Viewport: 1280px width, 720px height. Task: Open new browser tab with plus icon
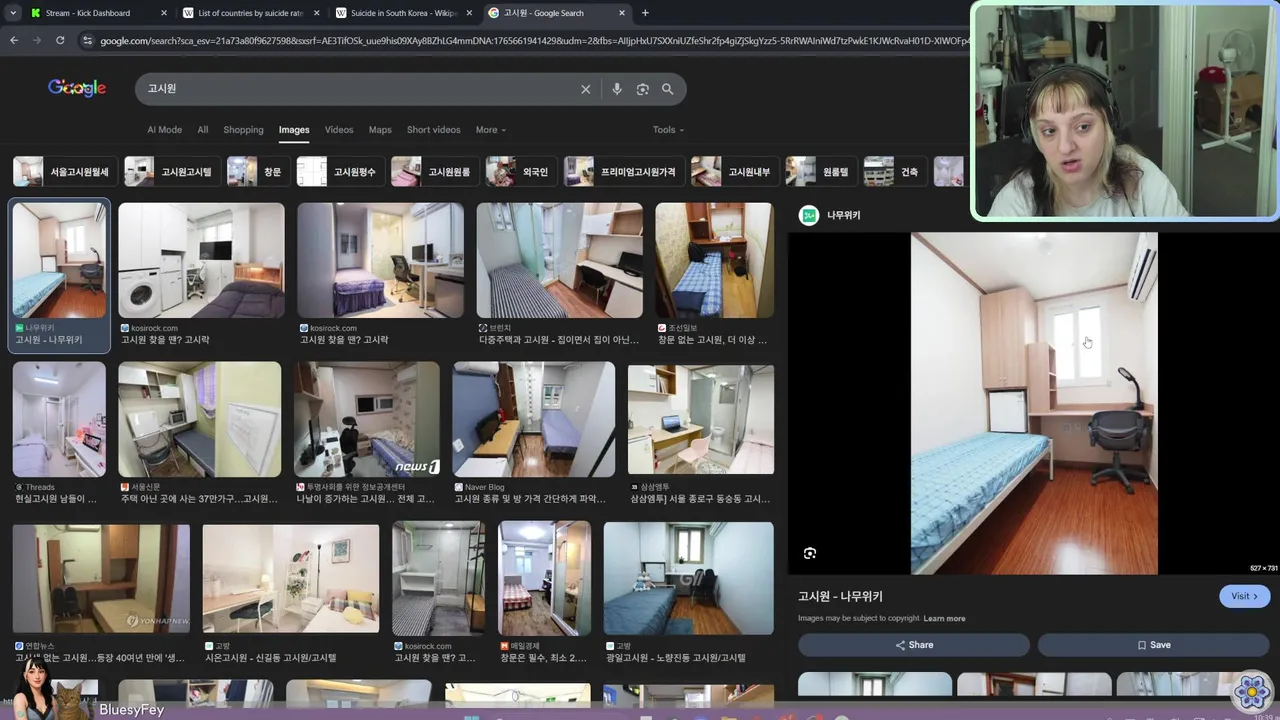point(645,13)
